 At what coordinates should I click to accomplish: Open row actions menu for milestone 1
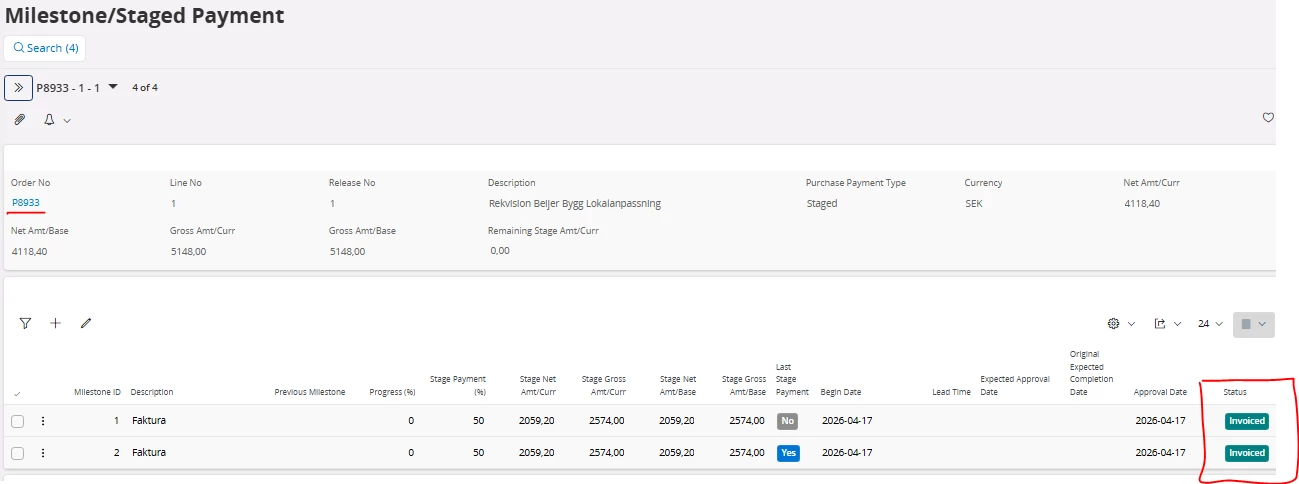[x=43, y=421]
